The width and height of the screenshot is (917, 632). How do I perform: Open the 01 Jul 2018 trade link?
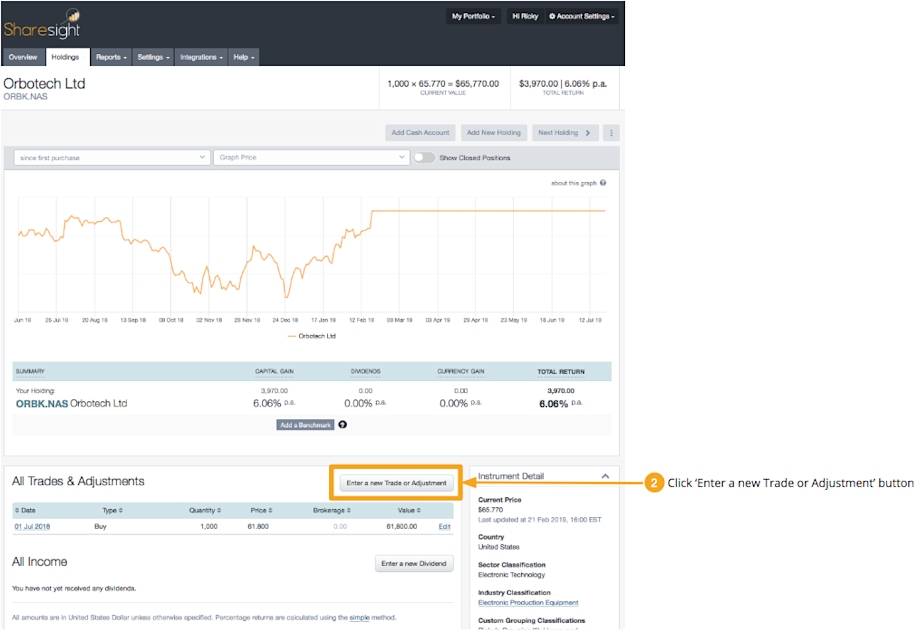(32, 527)
